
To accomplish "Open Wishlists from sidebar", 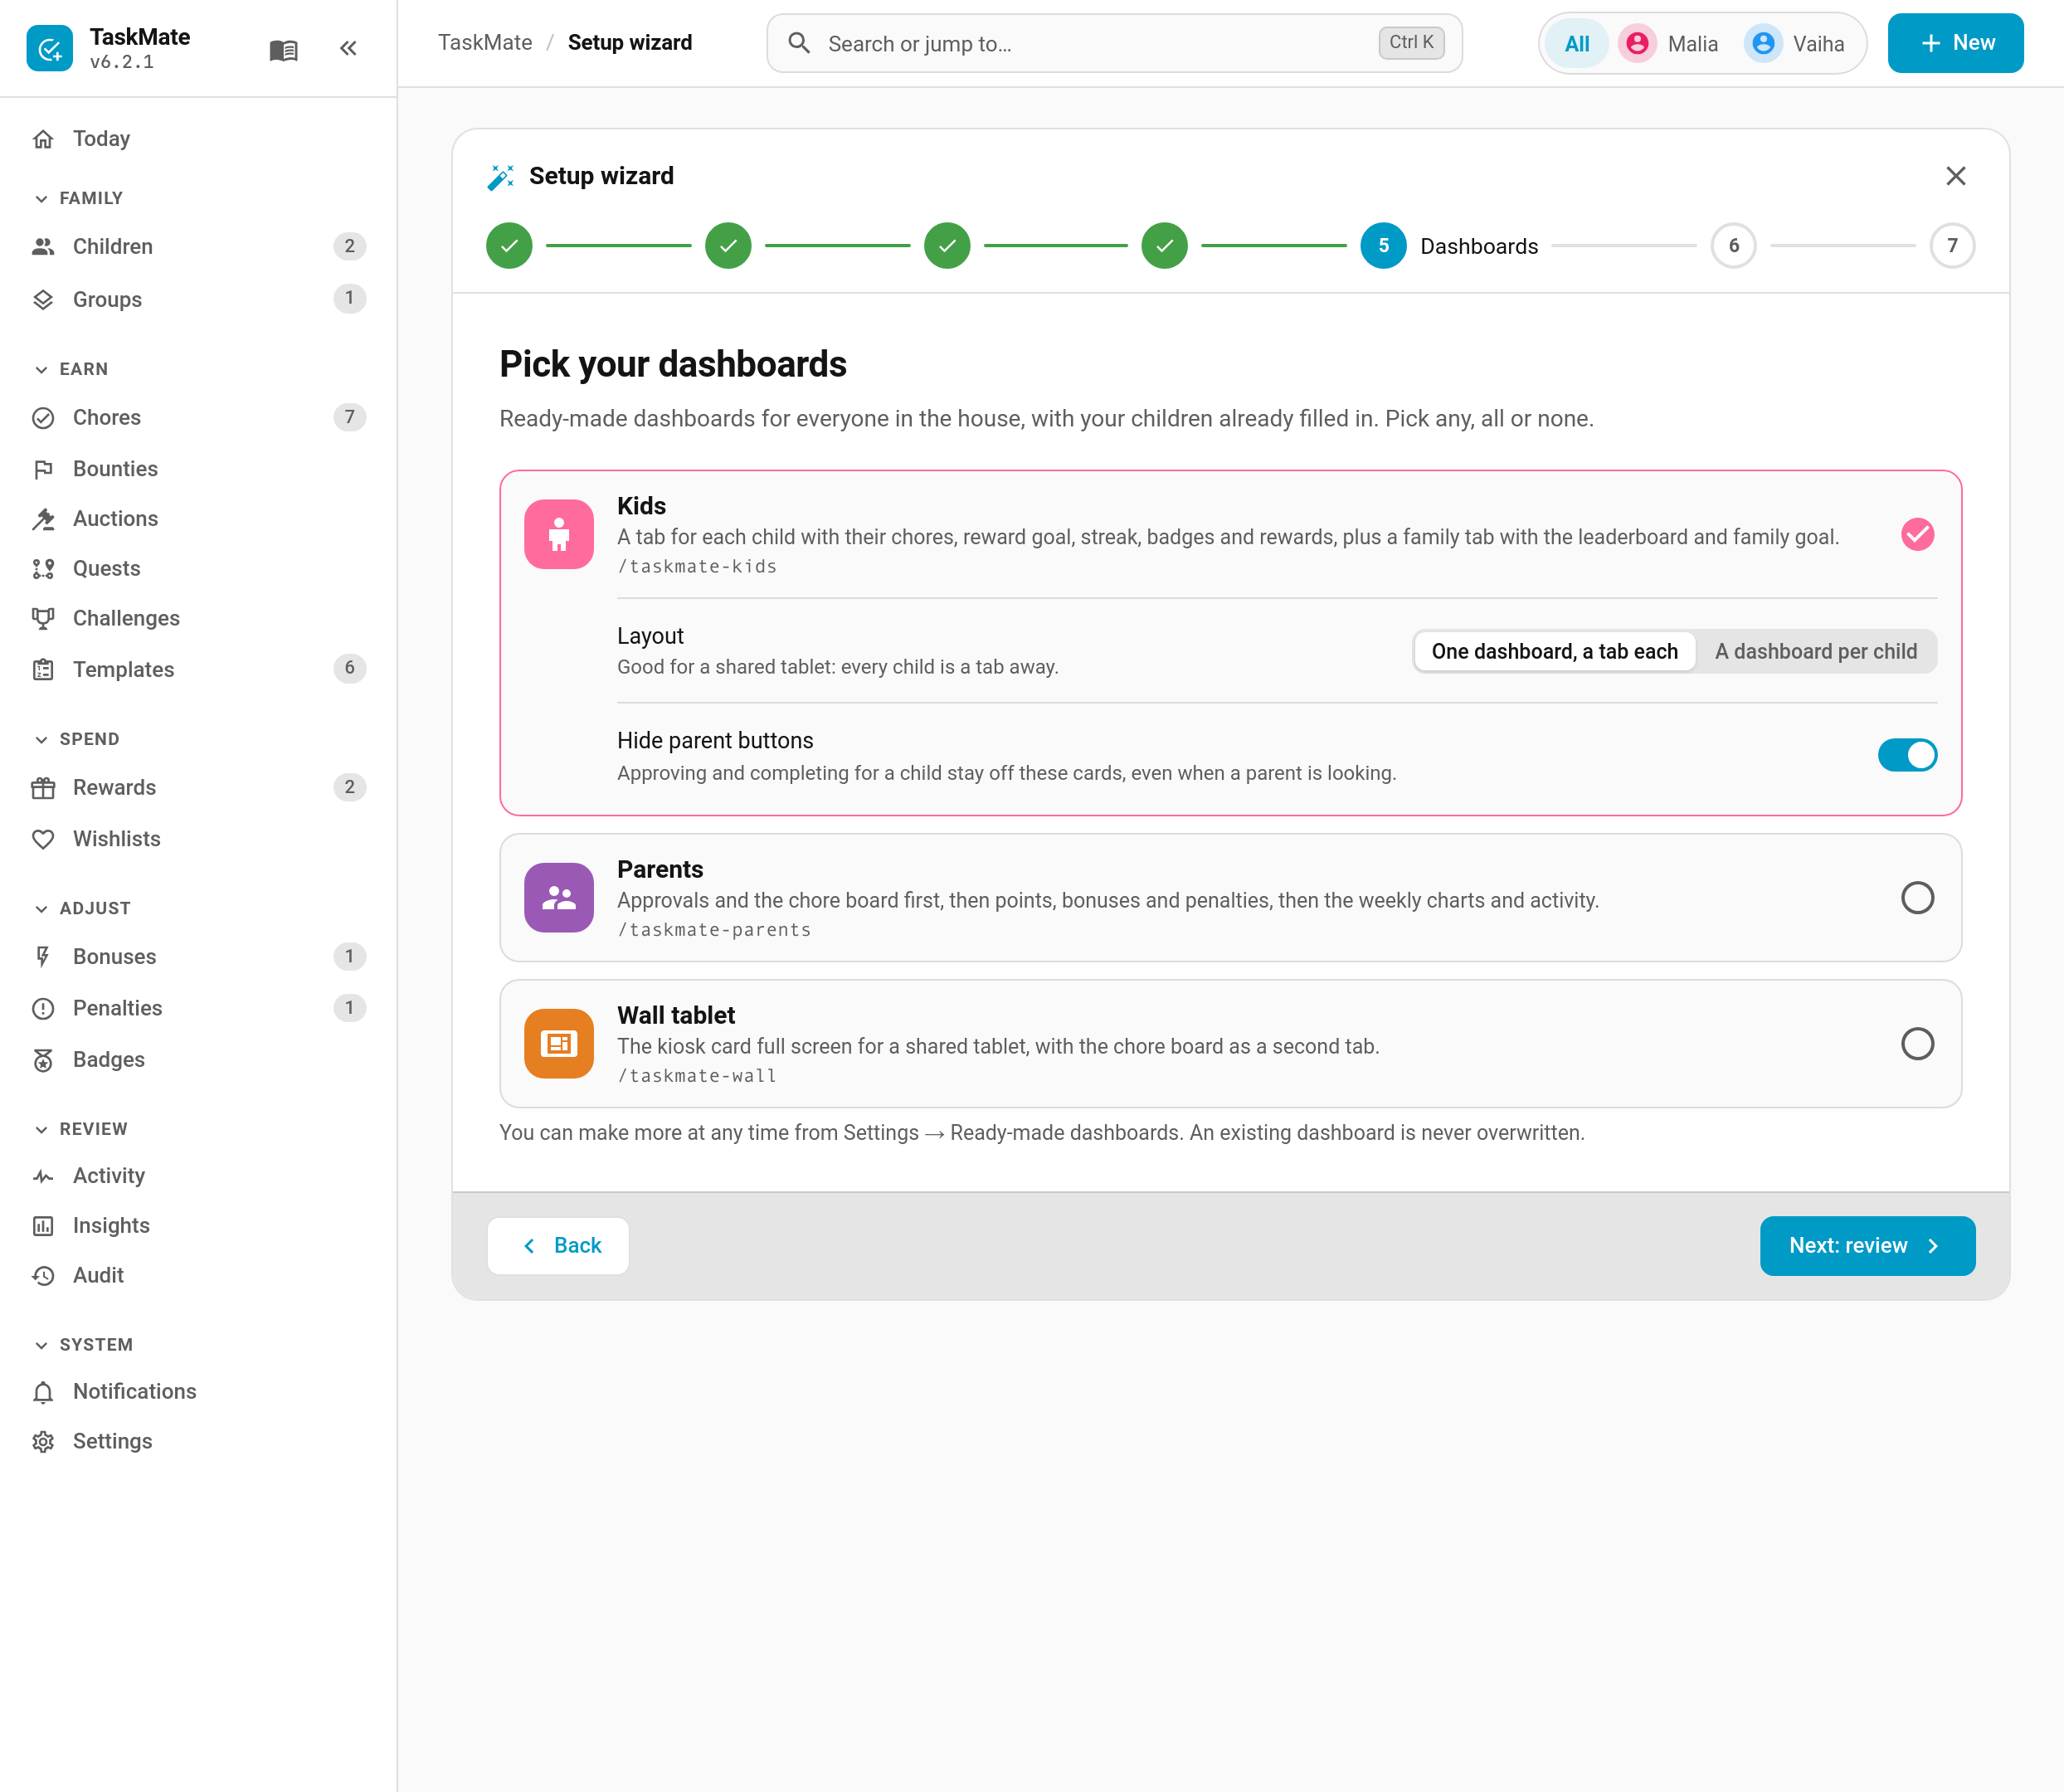I will 198,839.
